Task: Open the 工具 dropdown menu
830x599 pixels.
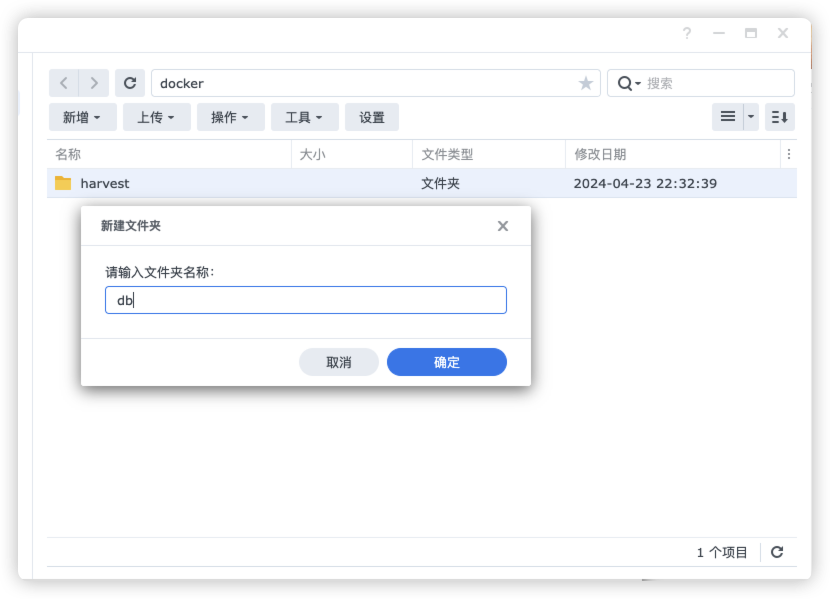Action: pyautogui.click(x=304, y=117)
